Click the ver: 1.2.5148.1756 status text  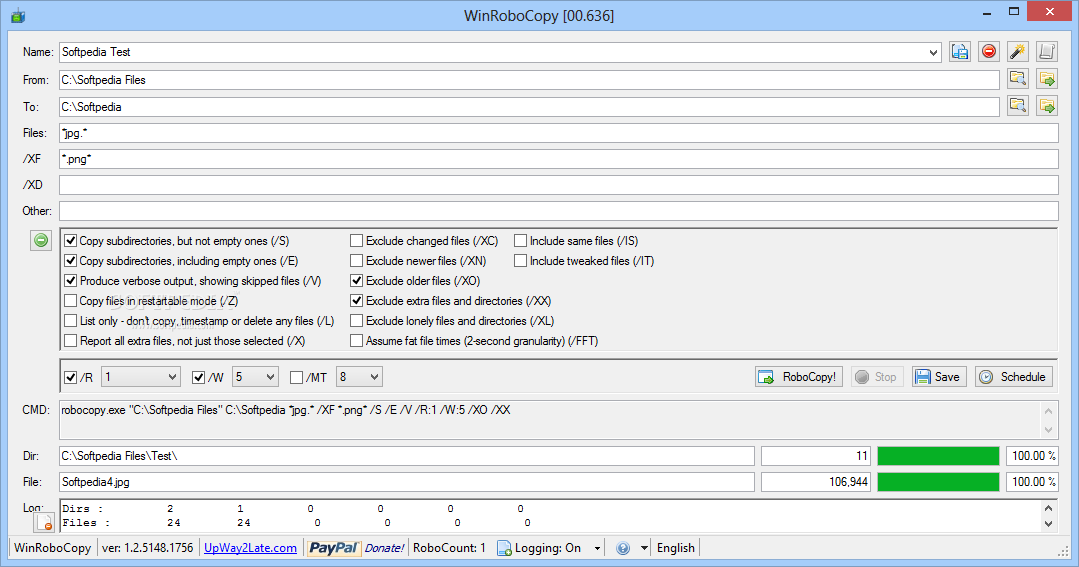(148, 548)
